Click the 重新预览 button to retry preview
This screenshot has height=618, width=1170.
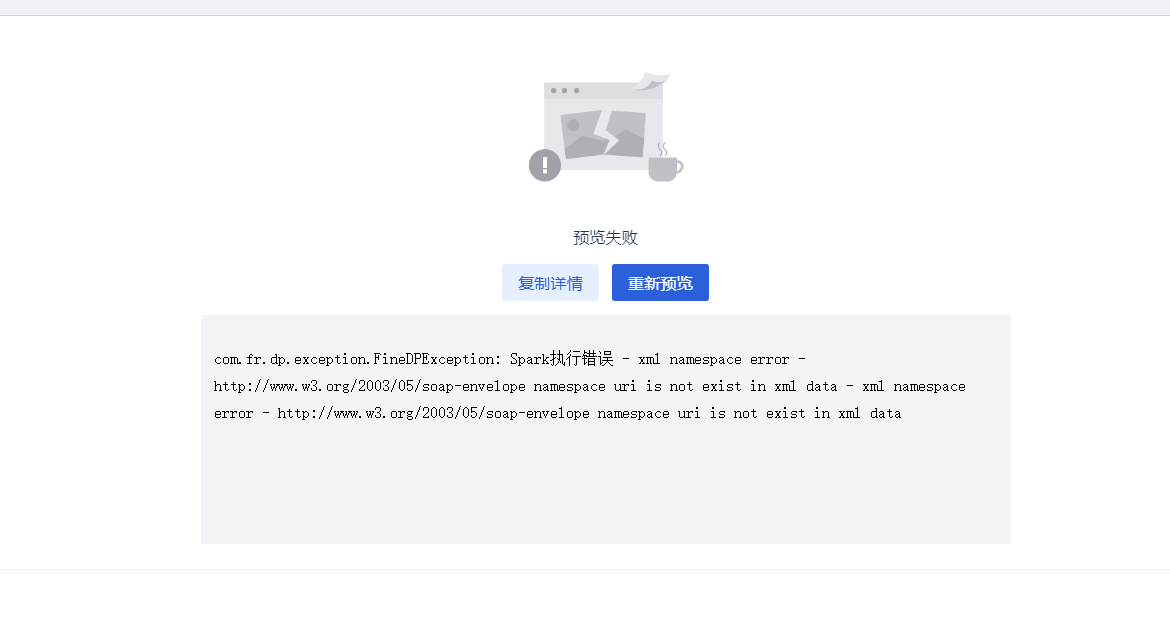tap(660, 282)
